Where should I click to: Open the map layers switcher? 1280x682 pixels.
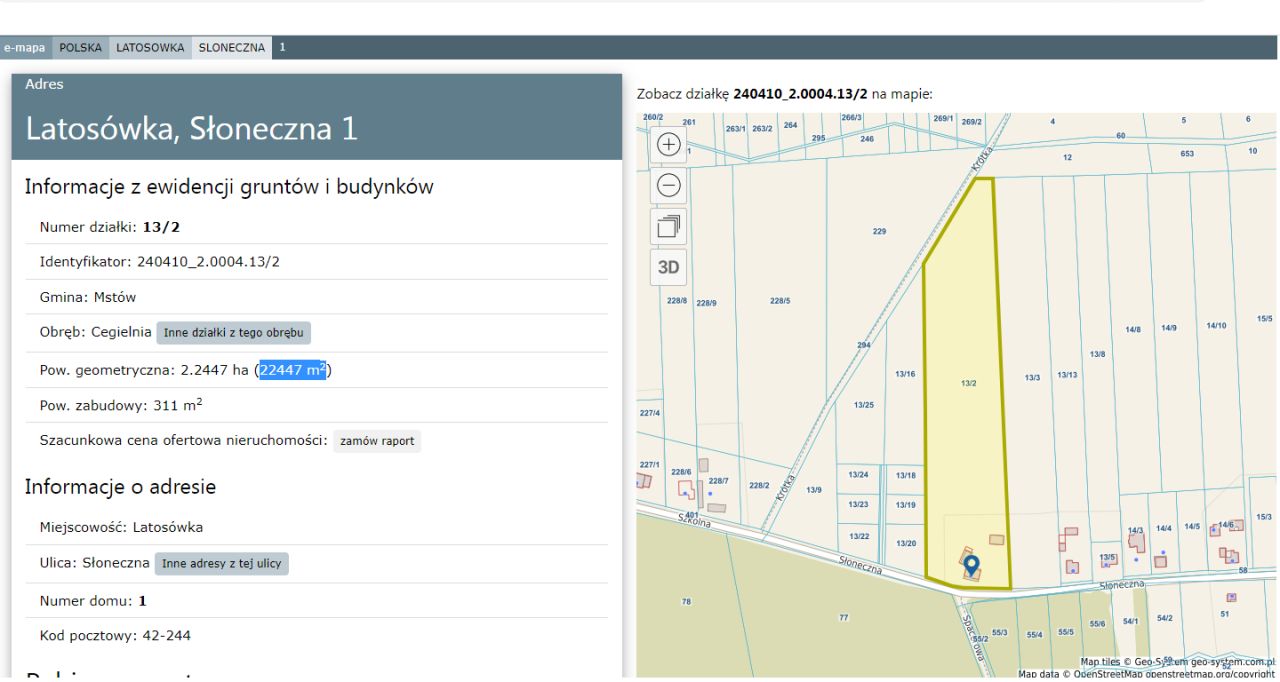point(667,227)
